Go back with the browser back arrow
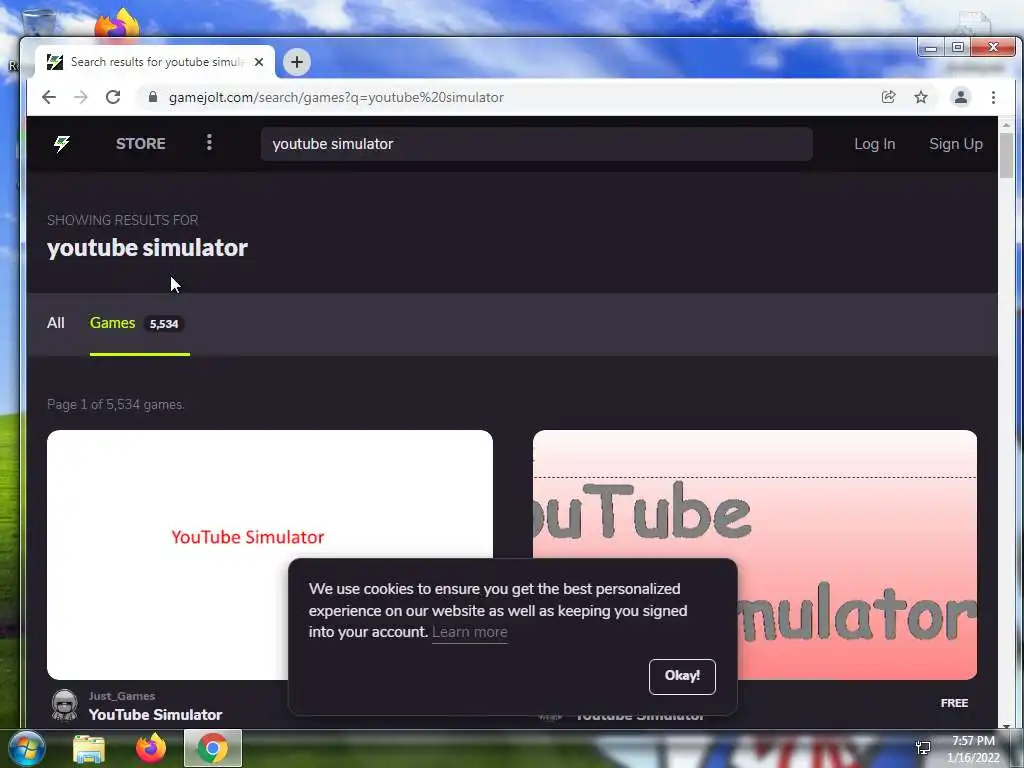Screen dimensions: 1024x768 [49, 97]
